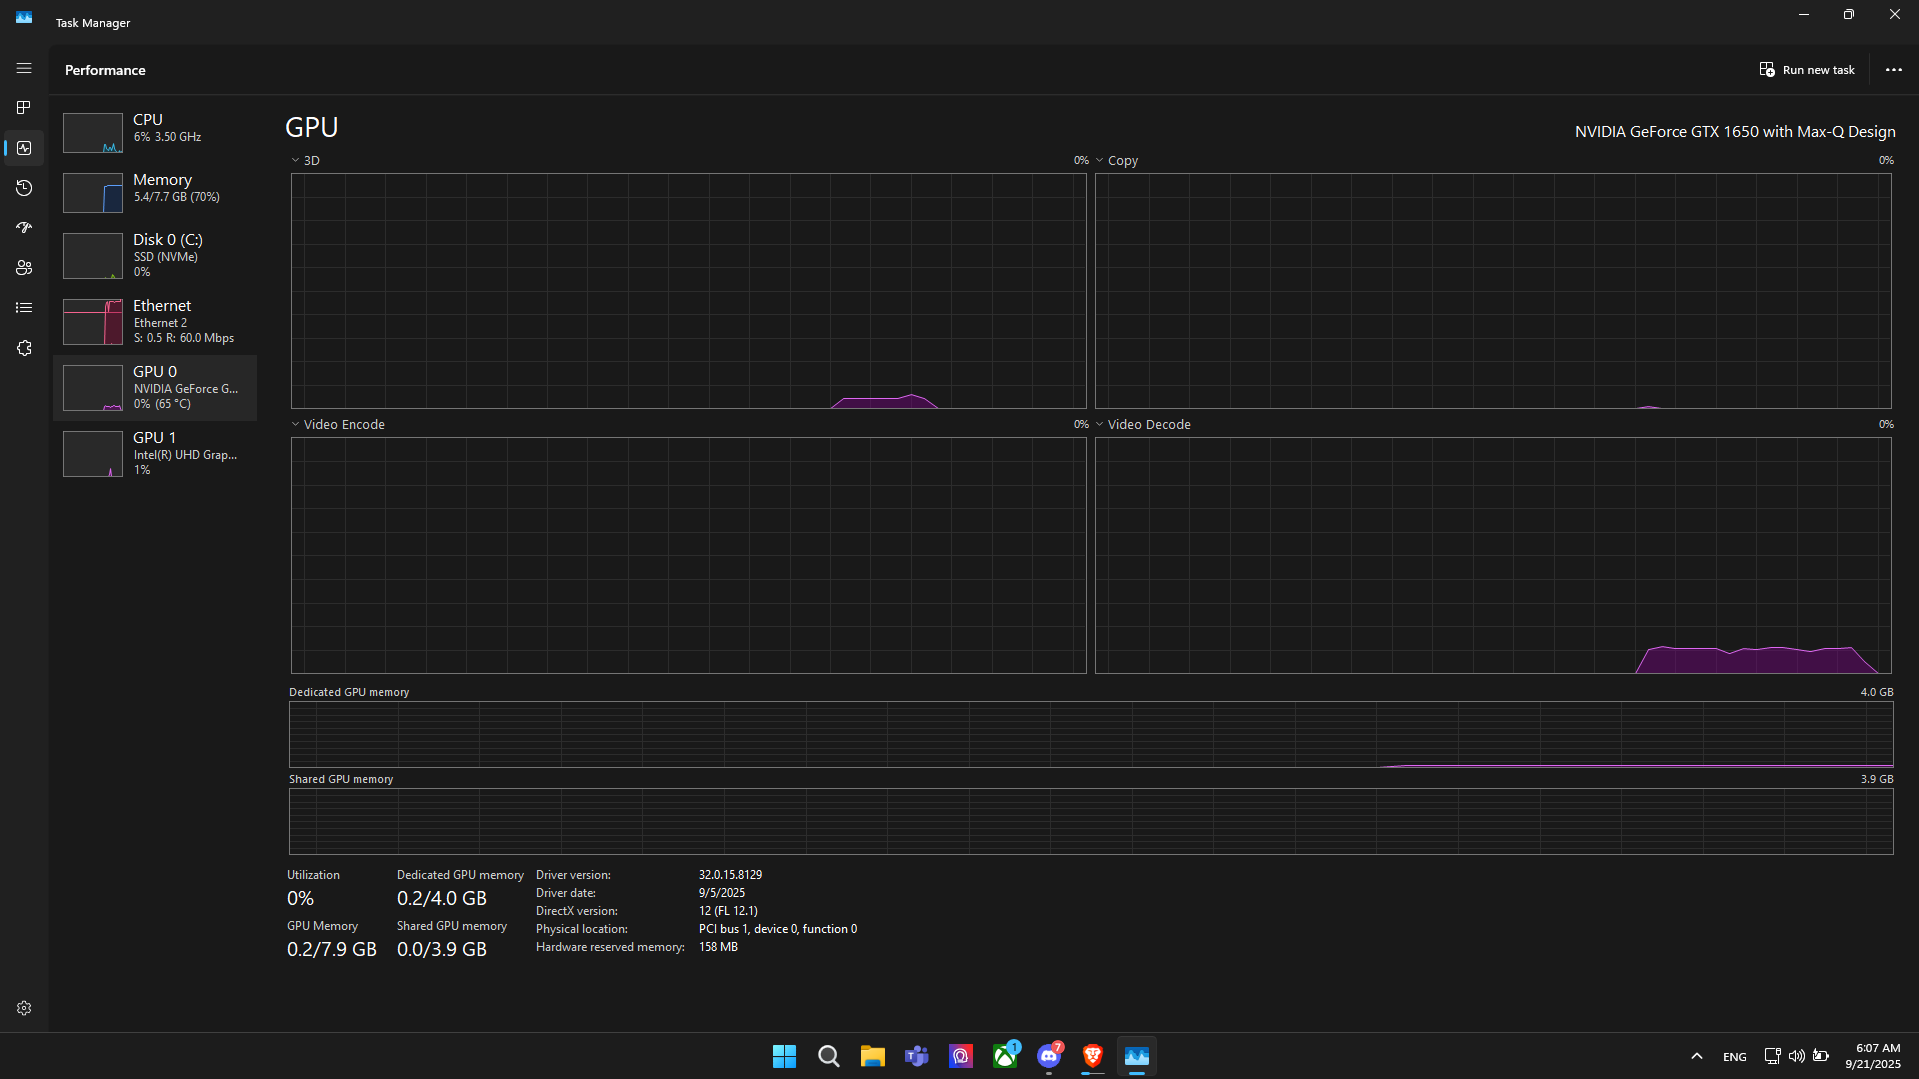The height and width of the screenshot is (1079, 1919).
Task: Open the Users page icon in sidebar
Action: click(x=24, y=268)
